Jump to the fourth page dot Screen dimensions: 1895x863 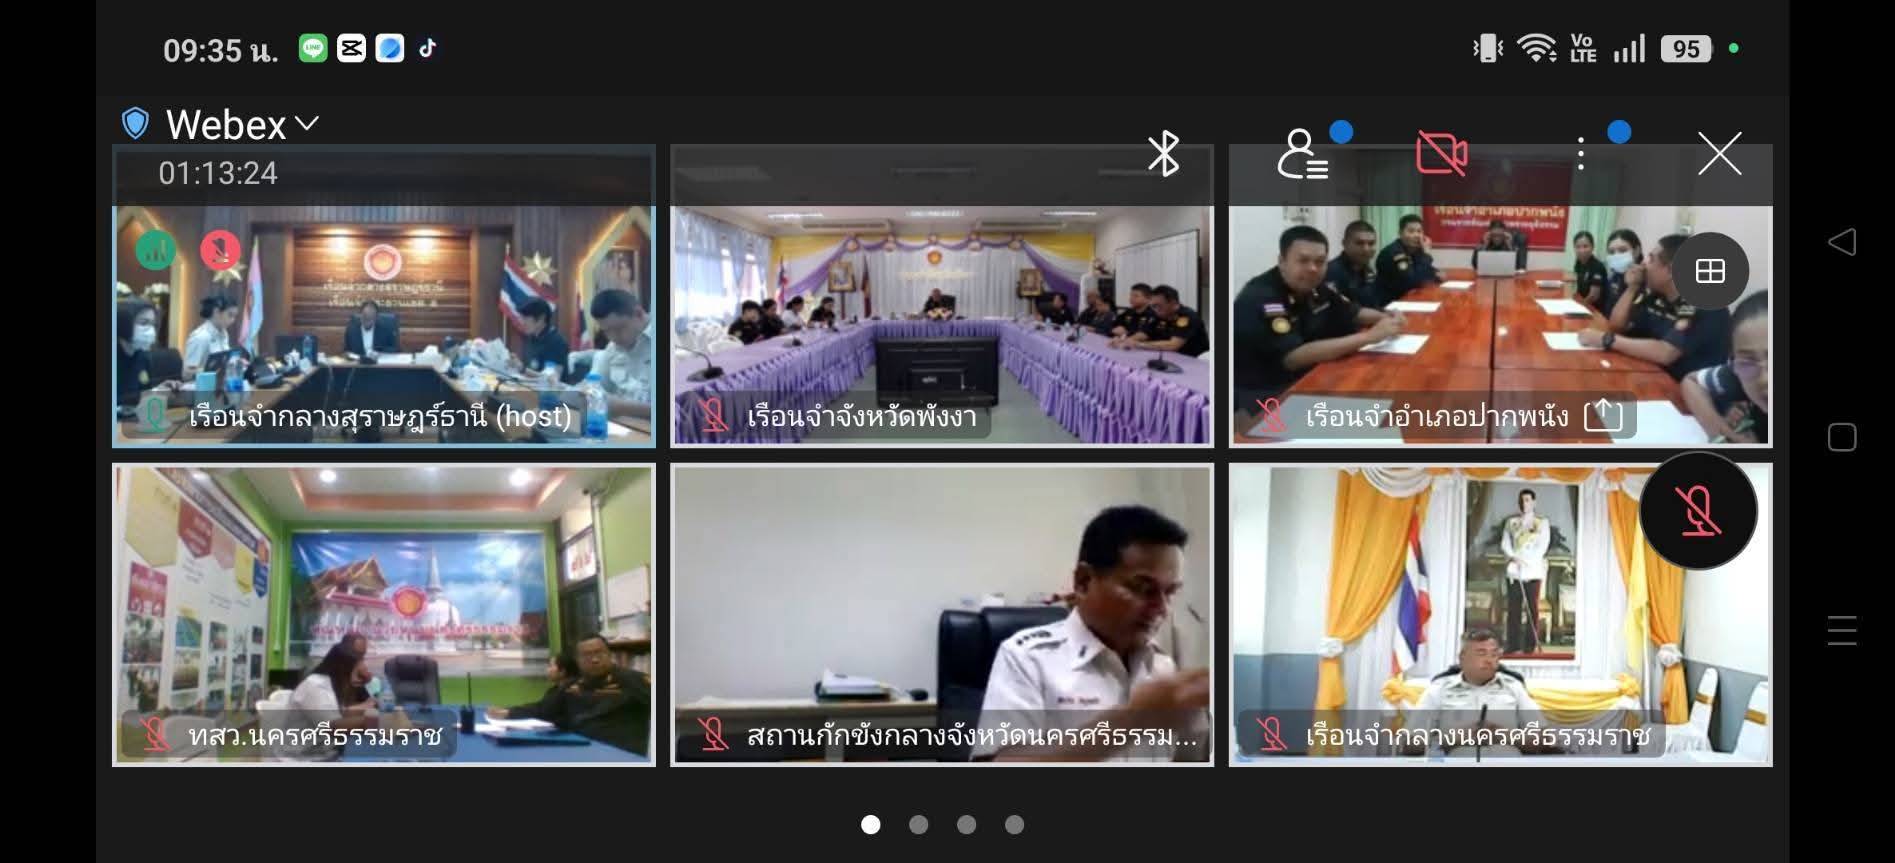pos(1014,824)
